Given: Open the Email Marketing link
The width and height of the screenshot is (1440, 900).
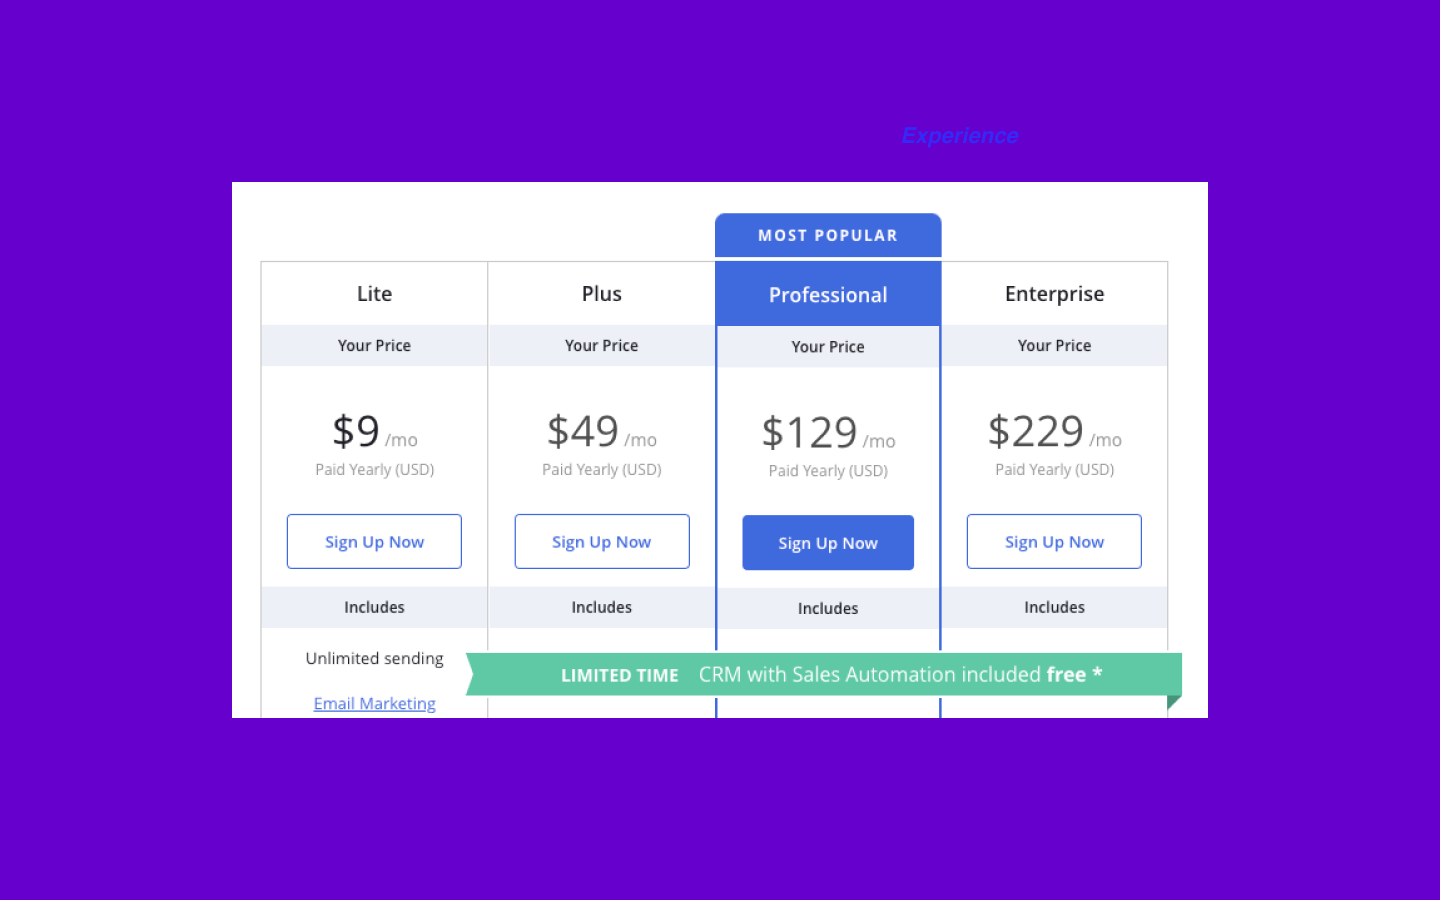Looking at the screenshot, I should 374,703.
